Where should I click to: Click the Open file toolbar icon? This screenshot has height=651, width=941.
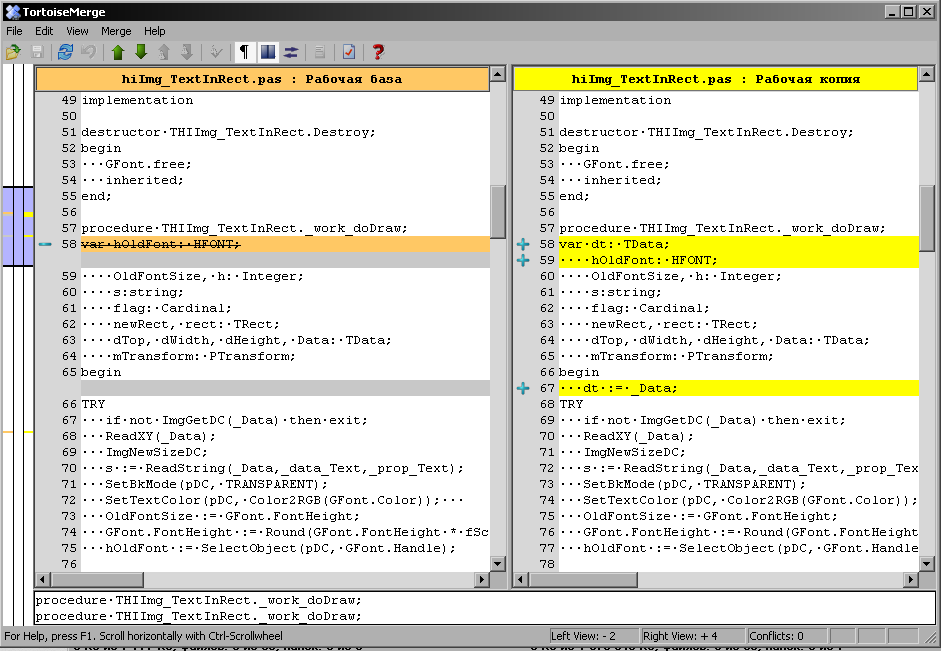click(x=13, y=52)
